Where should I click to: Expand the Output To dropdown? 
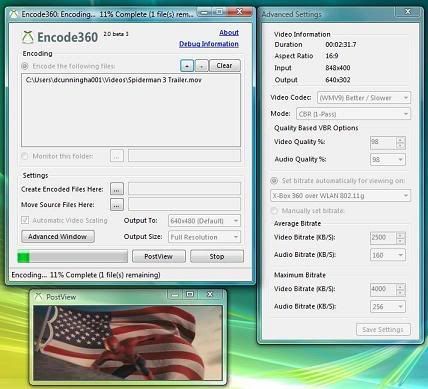point(204,221)
